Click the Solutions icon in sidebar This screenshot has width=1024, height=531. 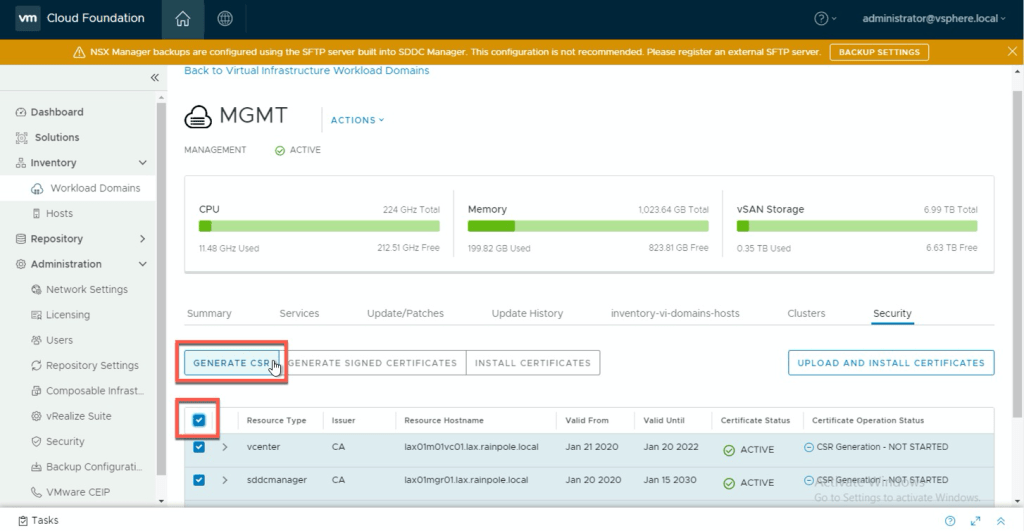(21, 138)
